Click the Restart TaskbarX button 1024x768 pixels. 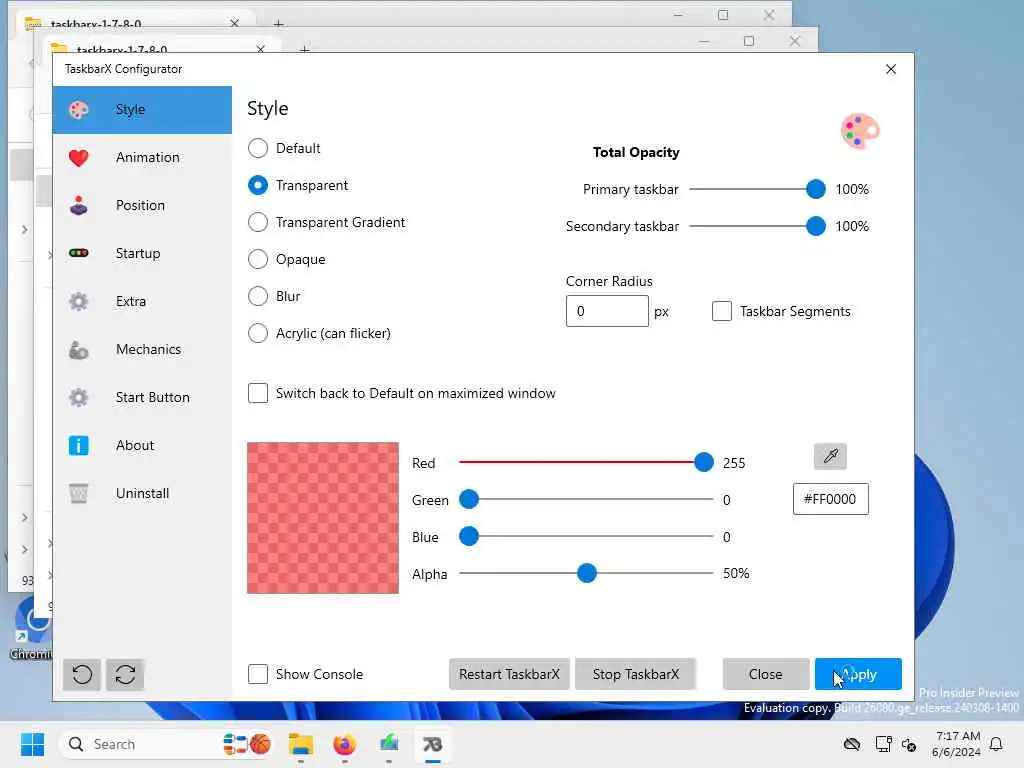tap(509, 674)
